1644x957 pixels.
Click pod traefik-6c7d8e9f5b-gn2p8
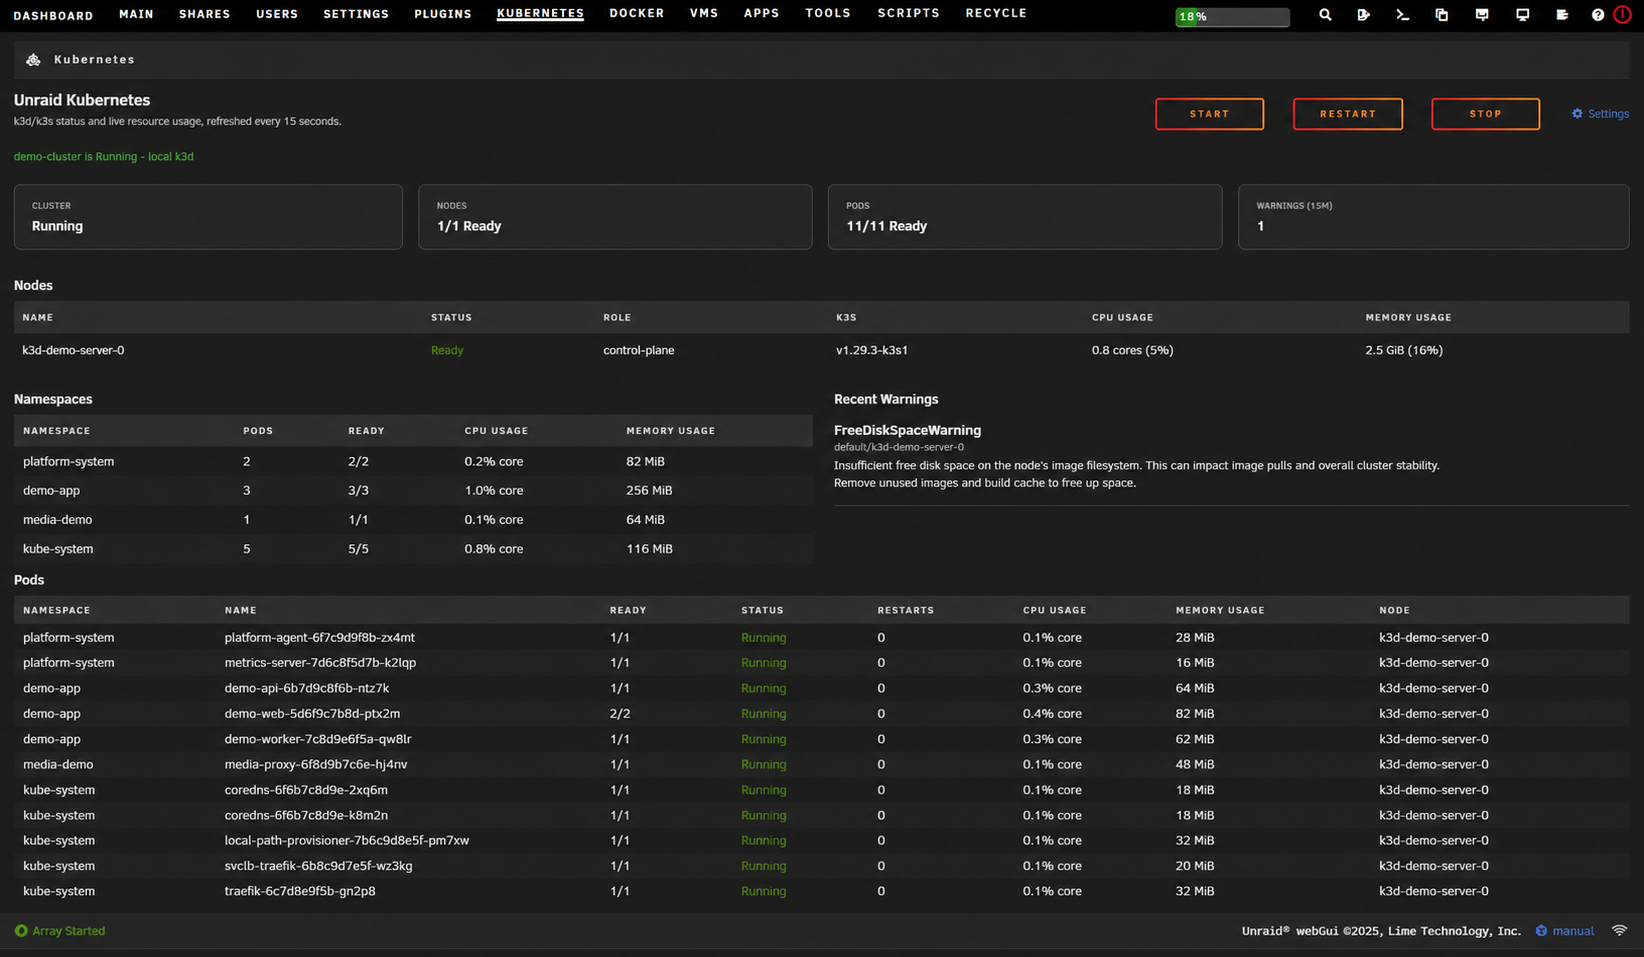[300, 891]
